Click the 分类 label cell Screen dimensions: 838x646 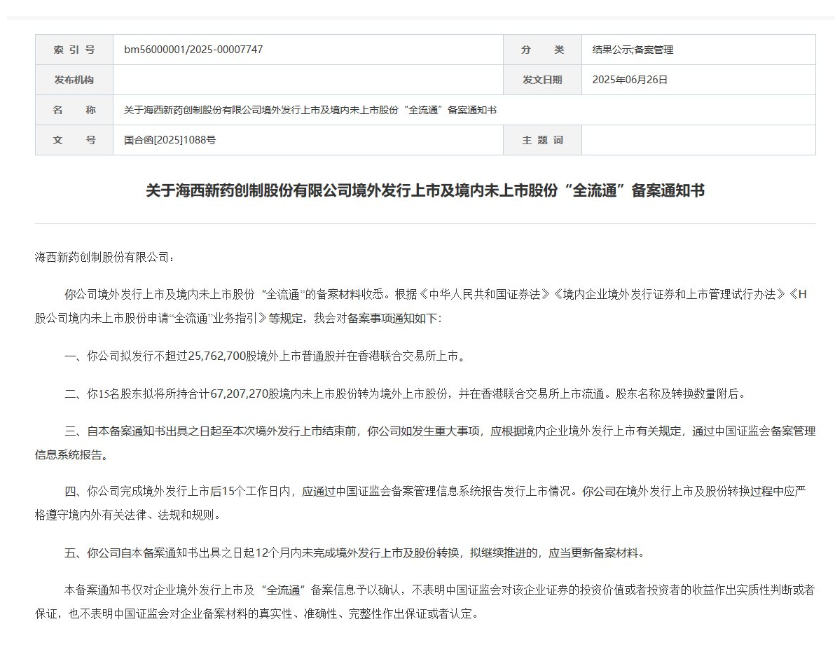(542, 50)
